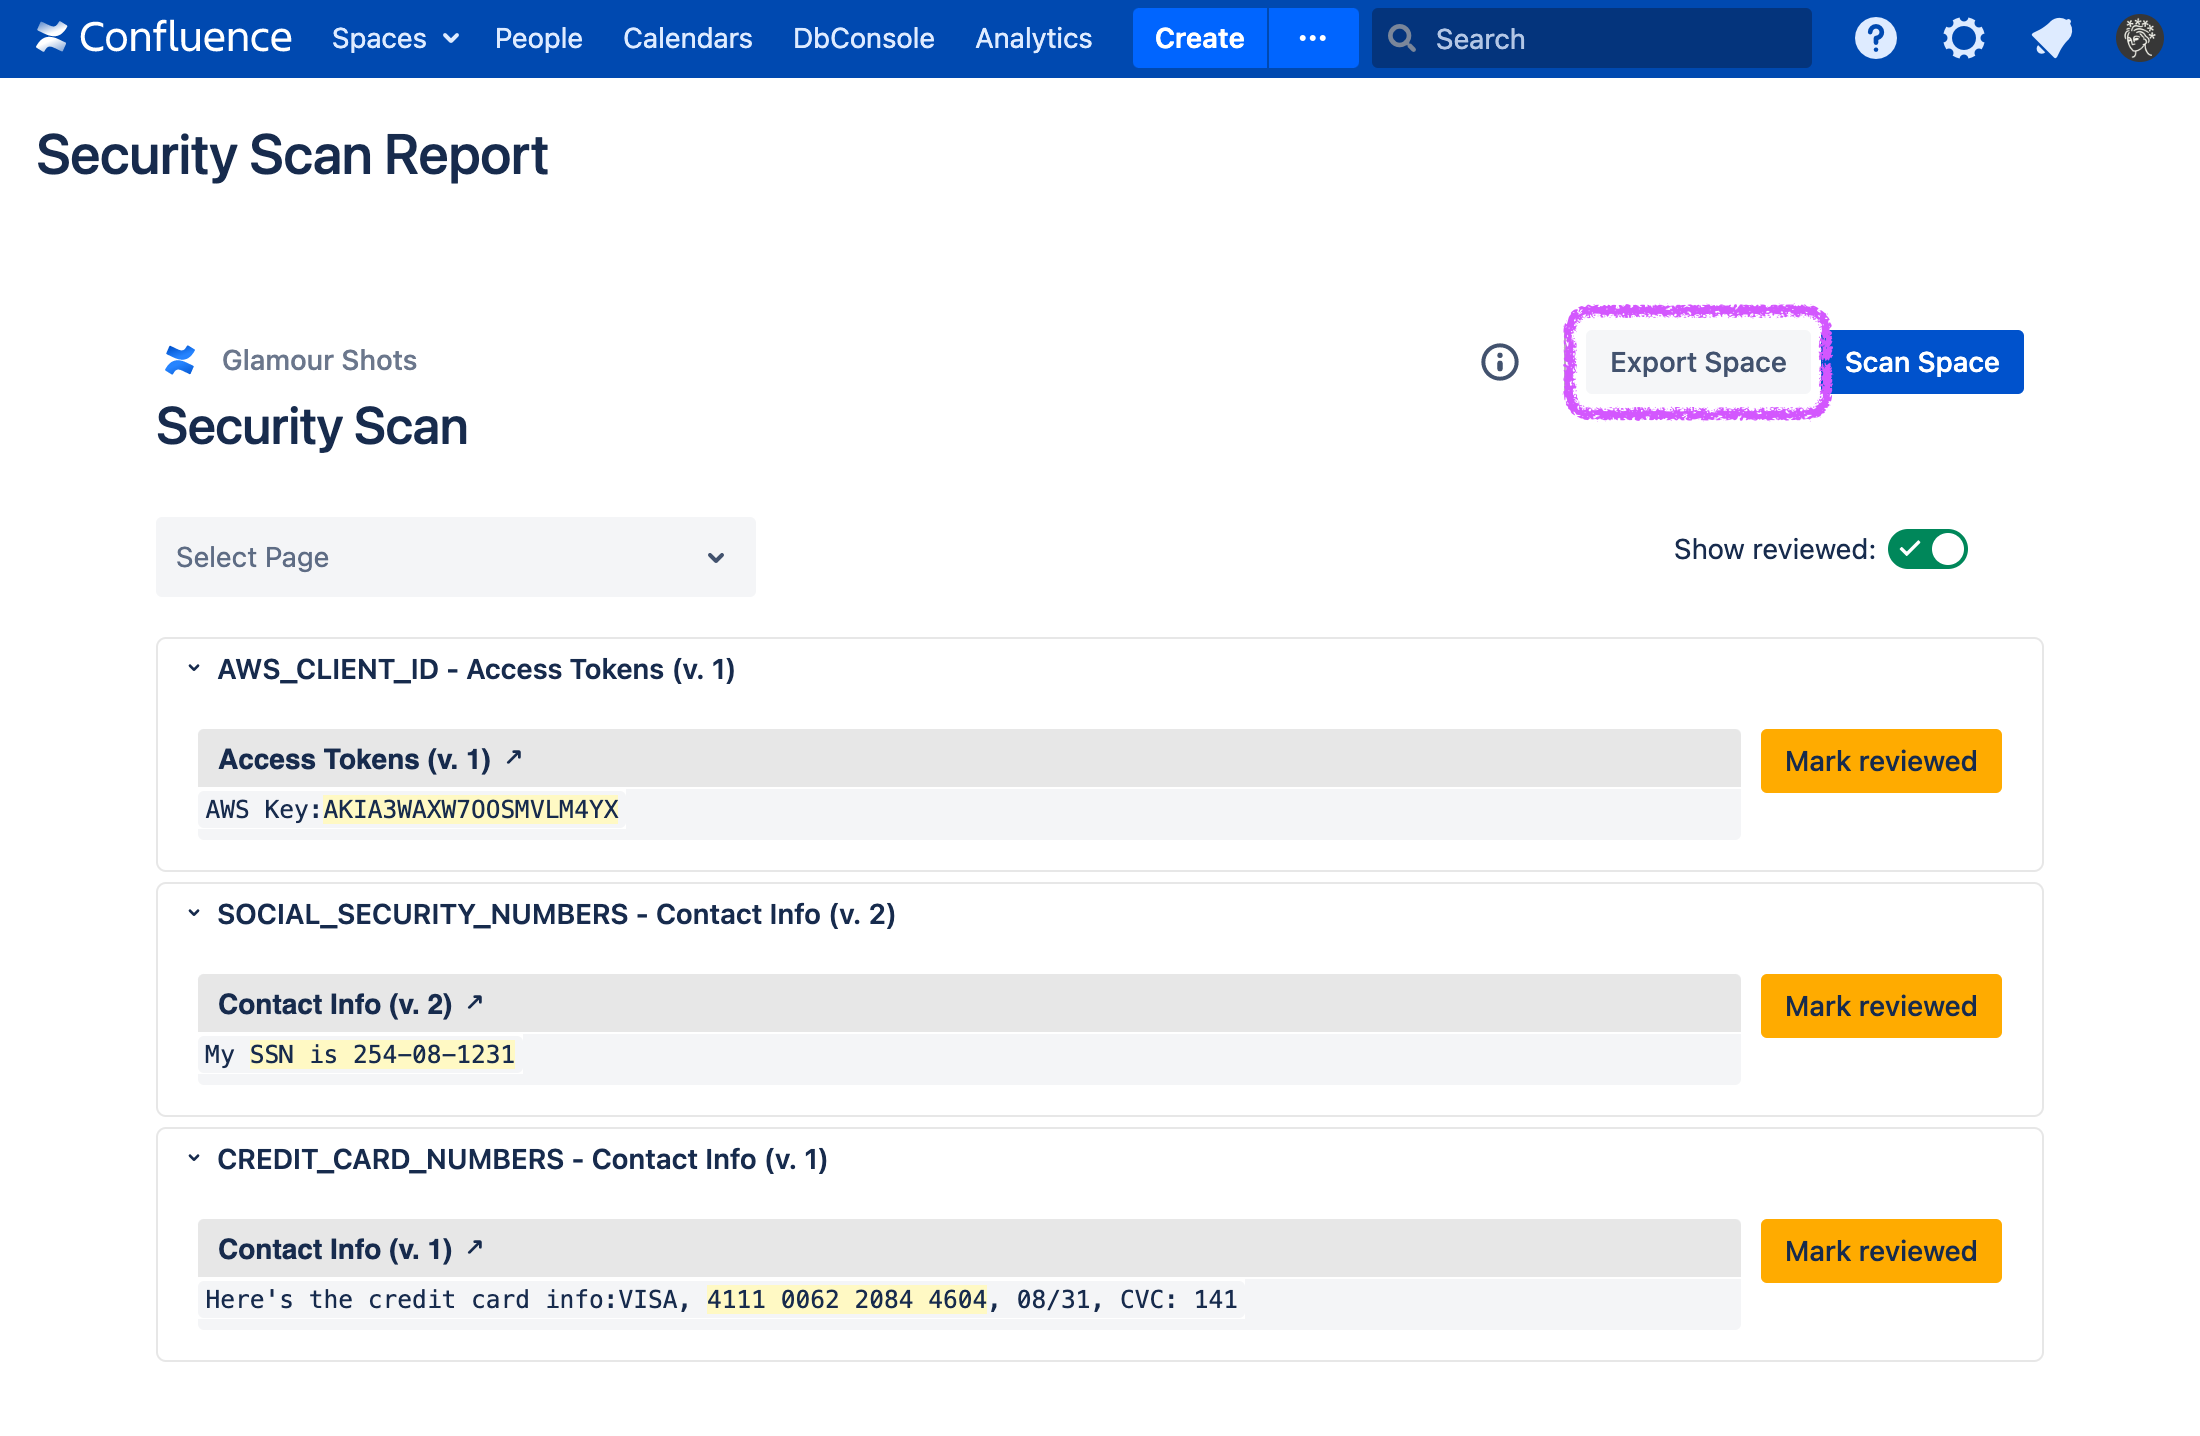Open Access Tokens page external link arrow

514,758
